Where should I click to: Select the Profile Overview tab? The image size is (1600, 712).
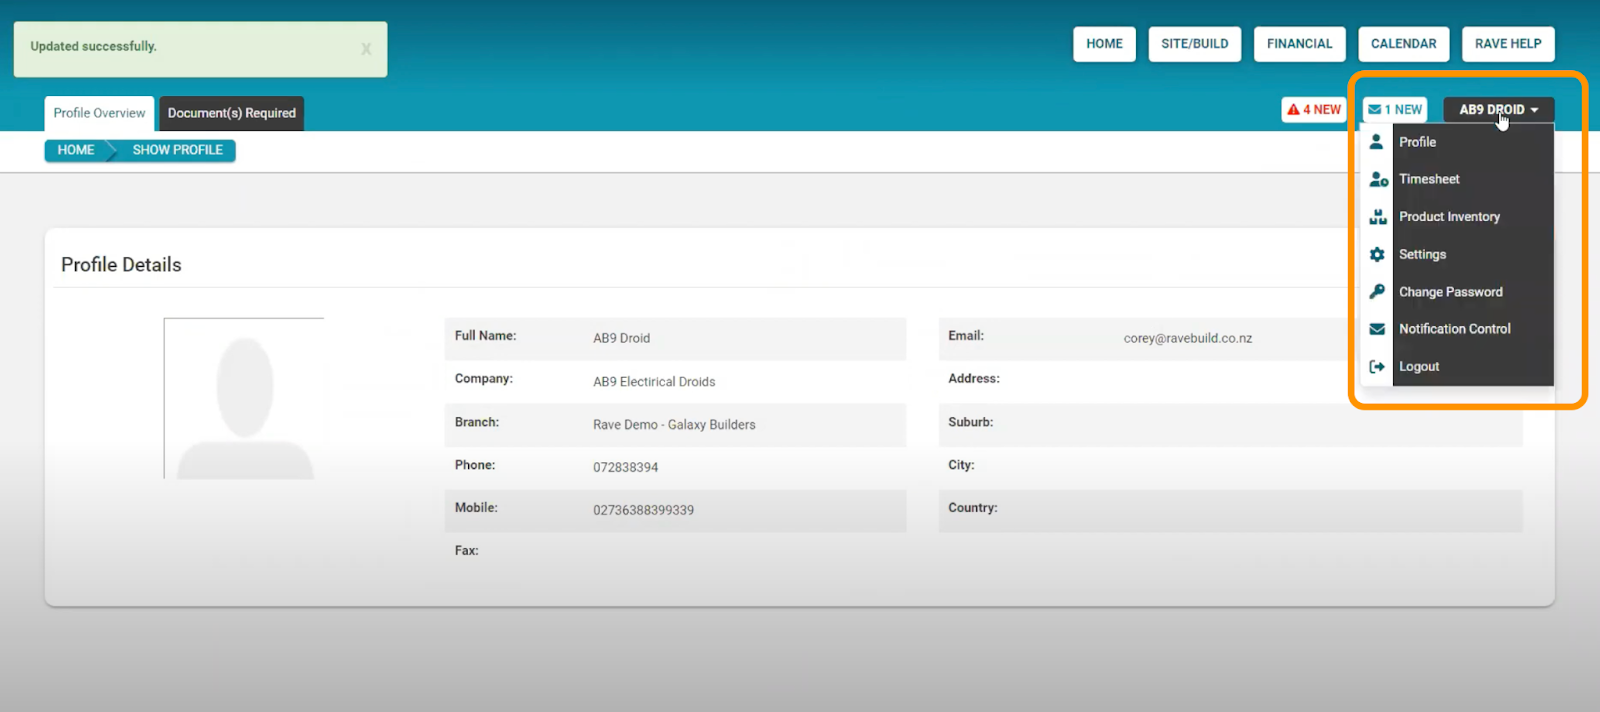pos(99,113)
